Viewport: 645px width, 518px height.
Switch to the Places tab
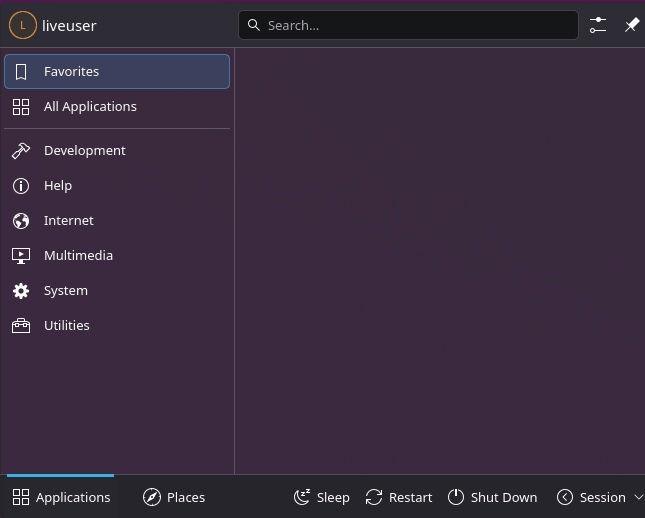tap(174, 497)
